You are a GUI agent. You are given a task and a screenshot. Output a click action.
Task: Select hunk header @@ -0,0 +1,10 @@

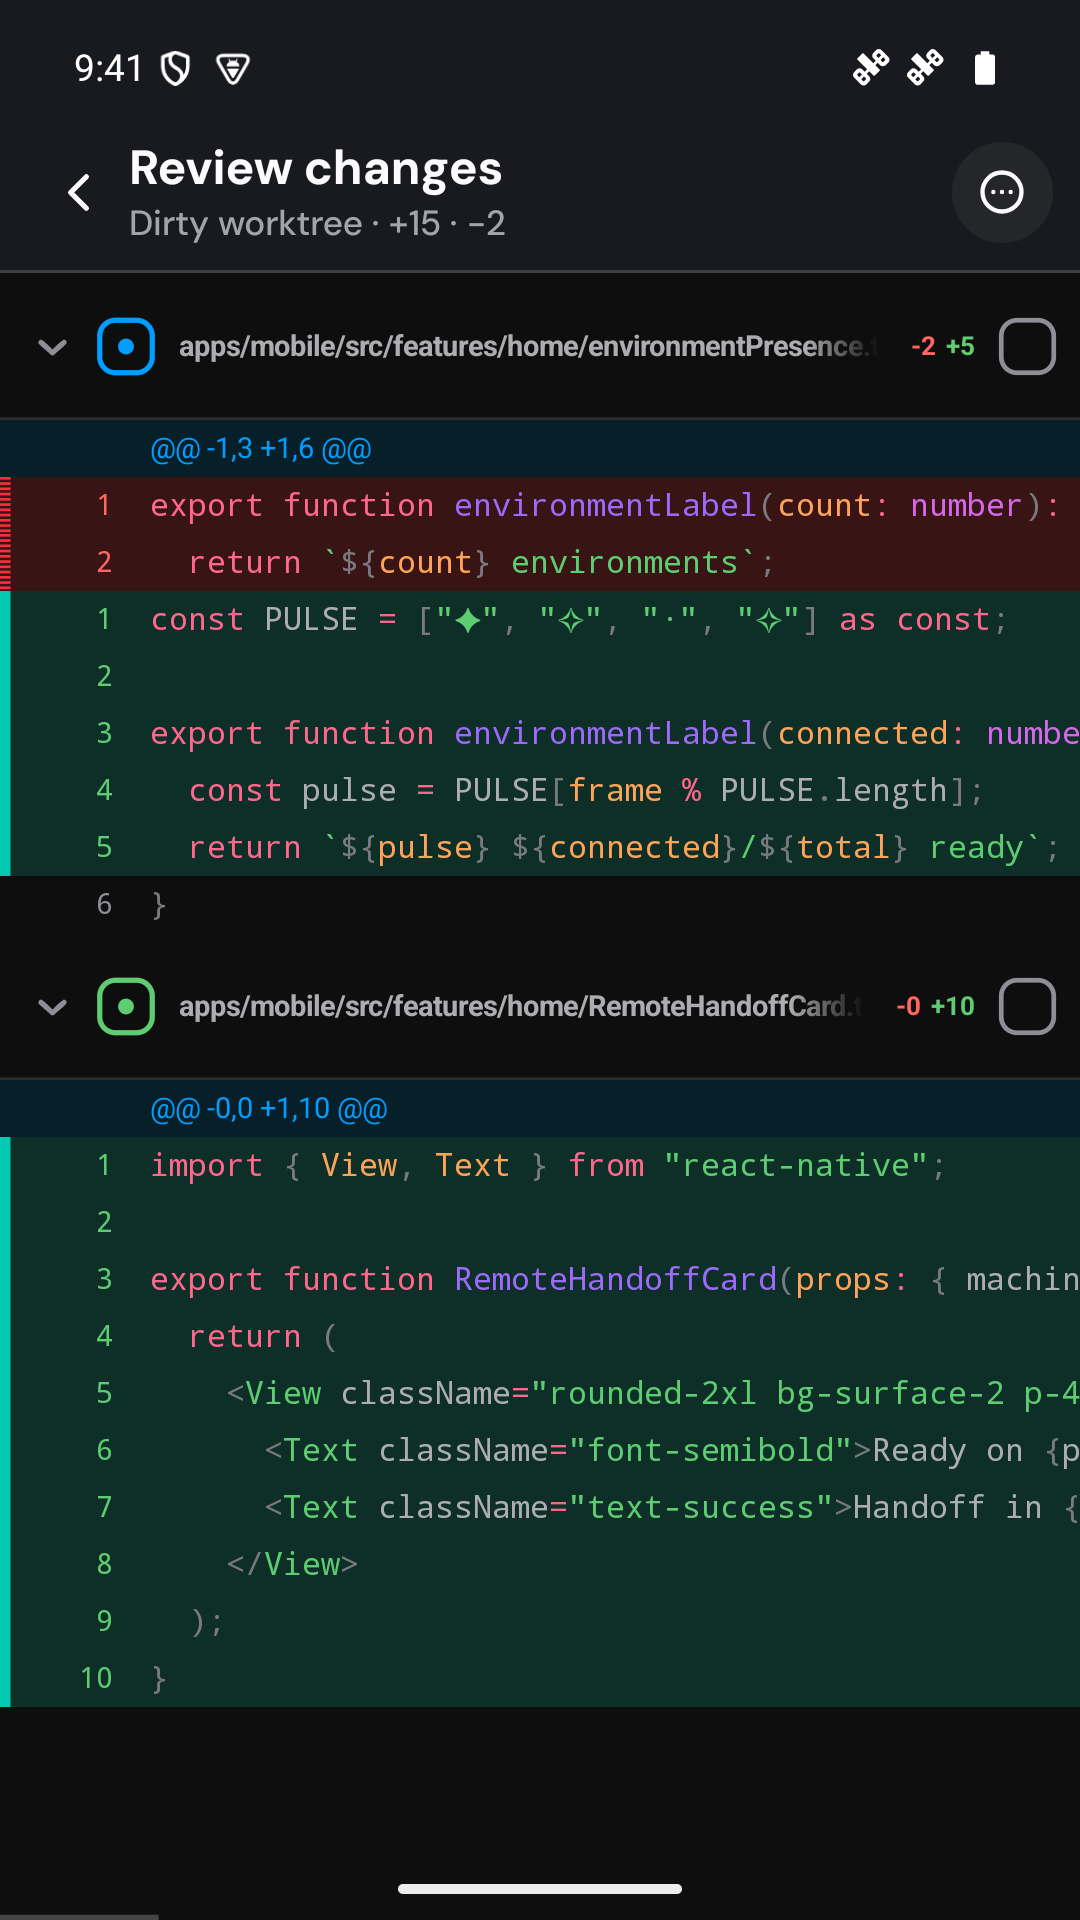(540, 1109)
